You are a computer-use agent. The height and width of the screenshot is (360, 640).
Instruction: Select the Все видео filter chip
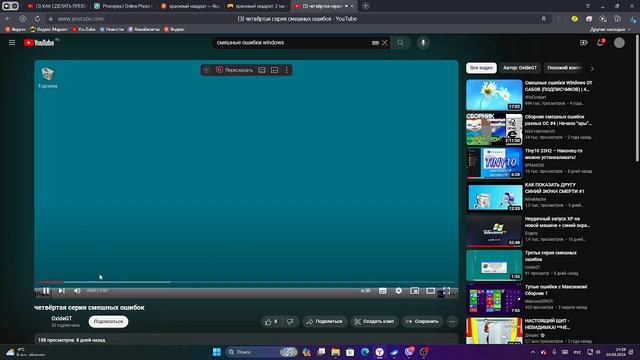pos(481,68)
